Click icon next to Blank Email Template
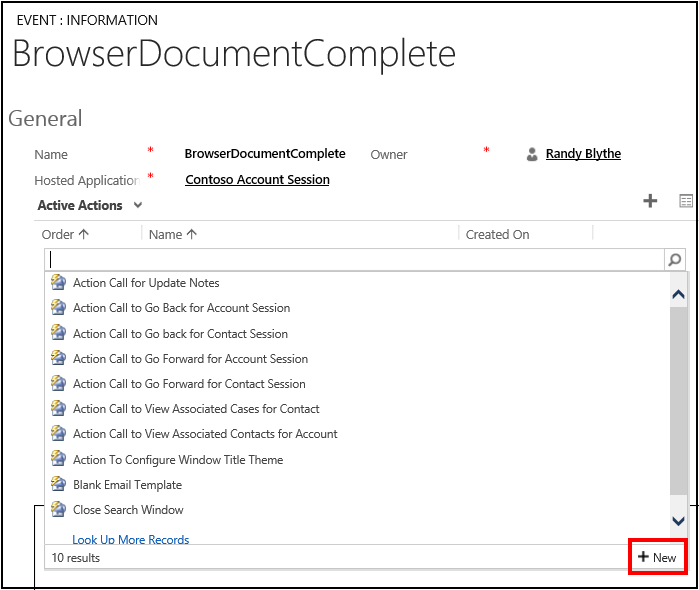The image size is (699, 590). coord(58,485)
